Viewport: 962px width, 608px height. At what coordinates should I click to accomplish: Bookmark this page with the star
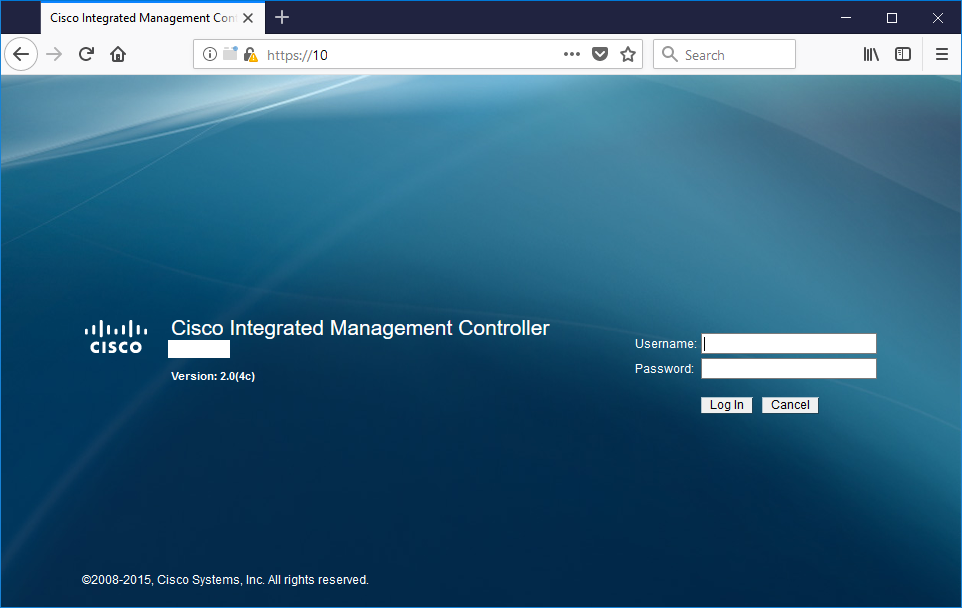click(x=628, y=55)
